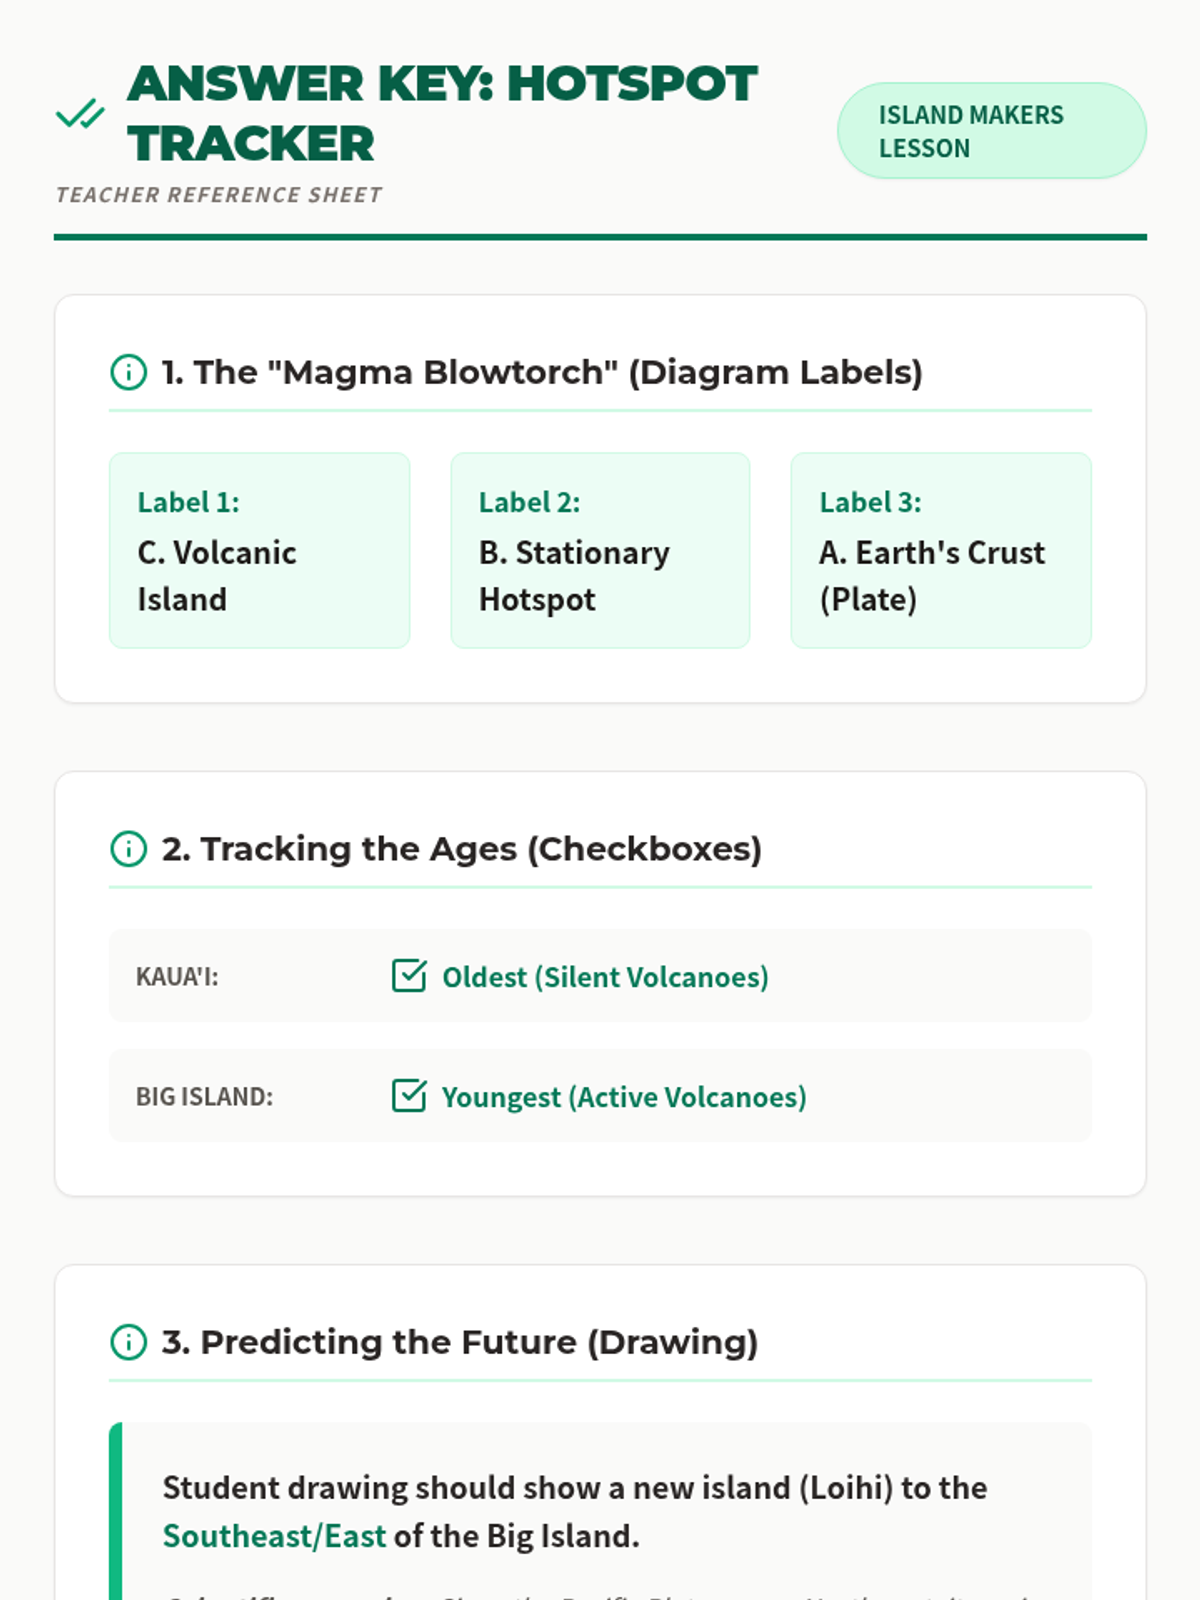
Task: Click the Answer Key: Hotspot Tracker title
Action: click(442, 113)
